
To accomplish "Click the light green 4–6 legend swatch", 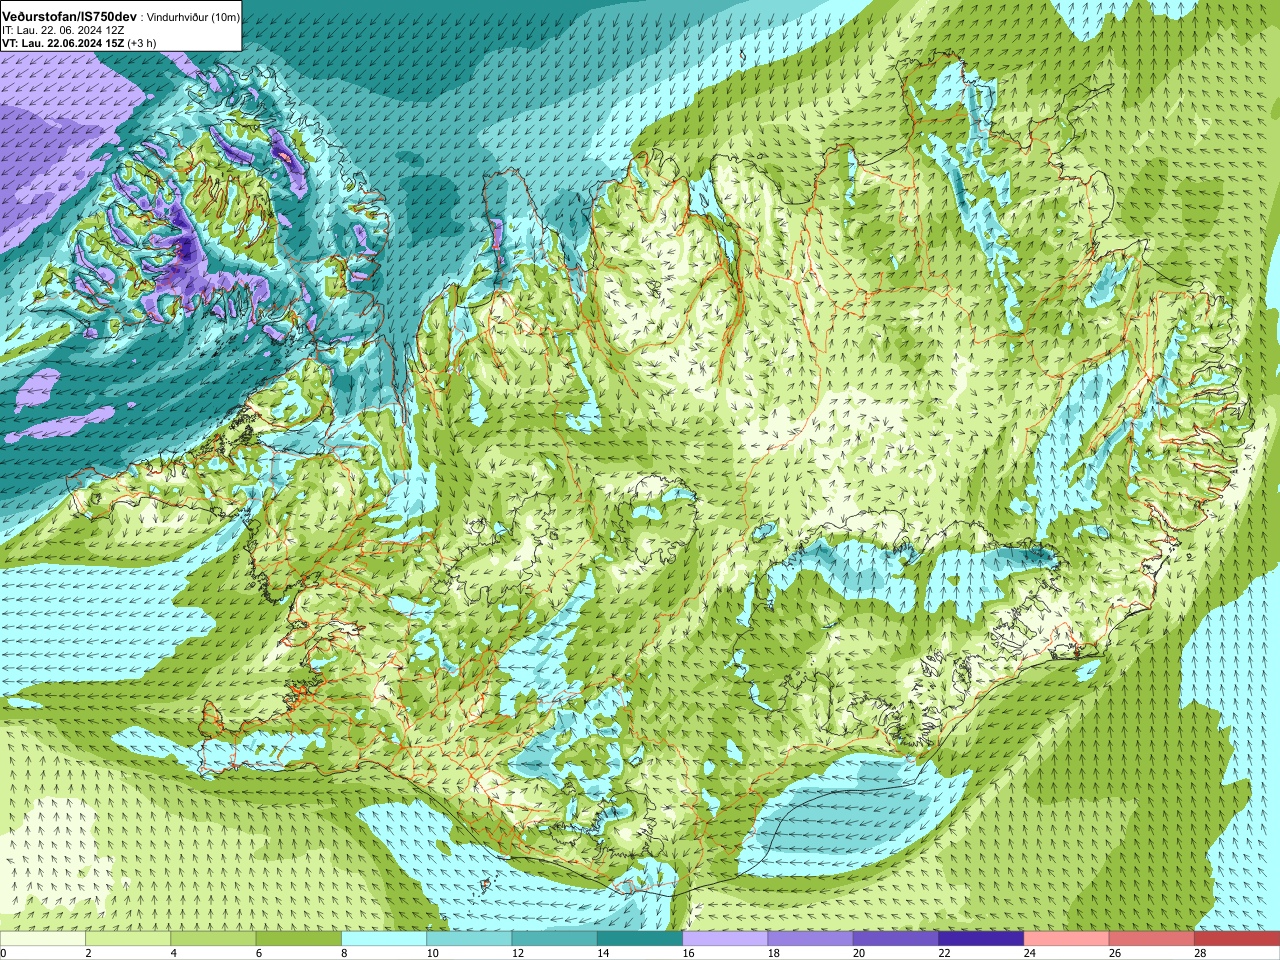I will tap(214, 938).
